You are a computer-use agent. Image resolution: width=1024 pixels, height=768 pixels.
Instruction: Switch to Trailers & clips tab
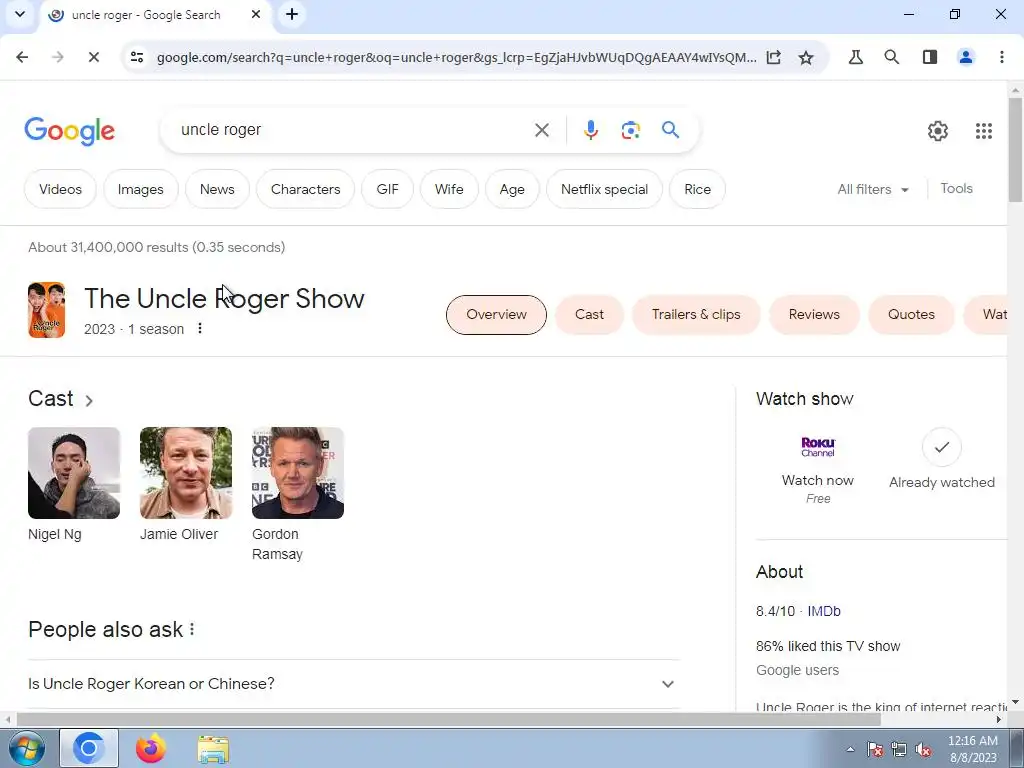(x=696, y=315)
